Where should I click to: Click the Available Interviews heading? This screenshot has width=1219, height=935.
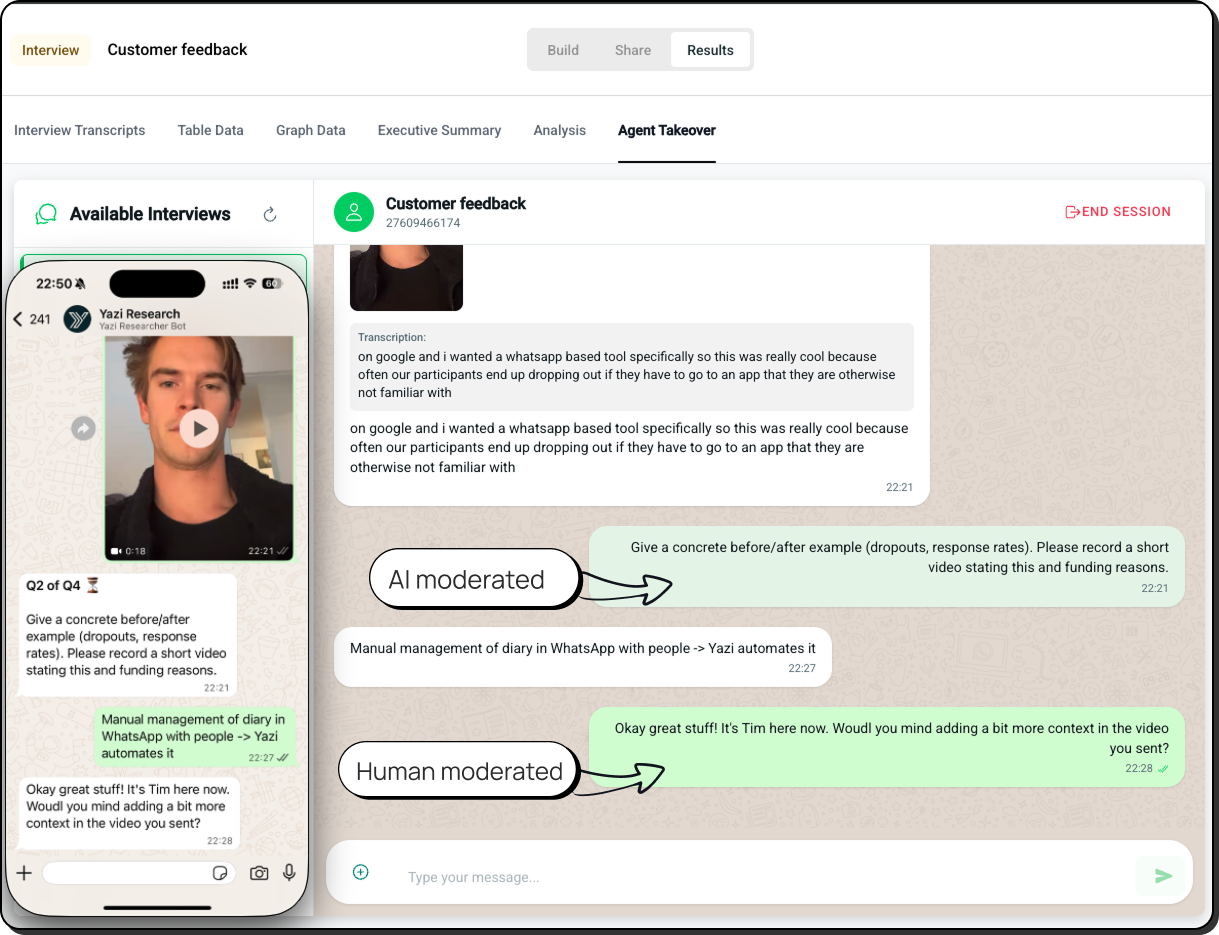click(x=150, y=214)
